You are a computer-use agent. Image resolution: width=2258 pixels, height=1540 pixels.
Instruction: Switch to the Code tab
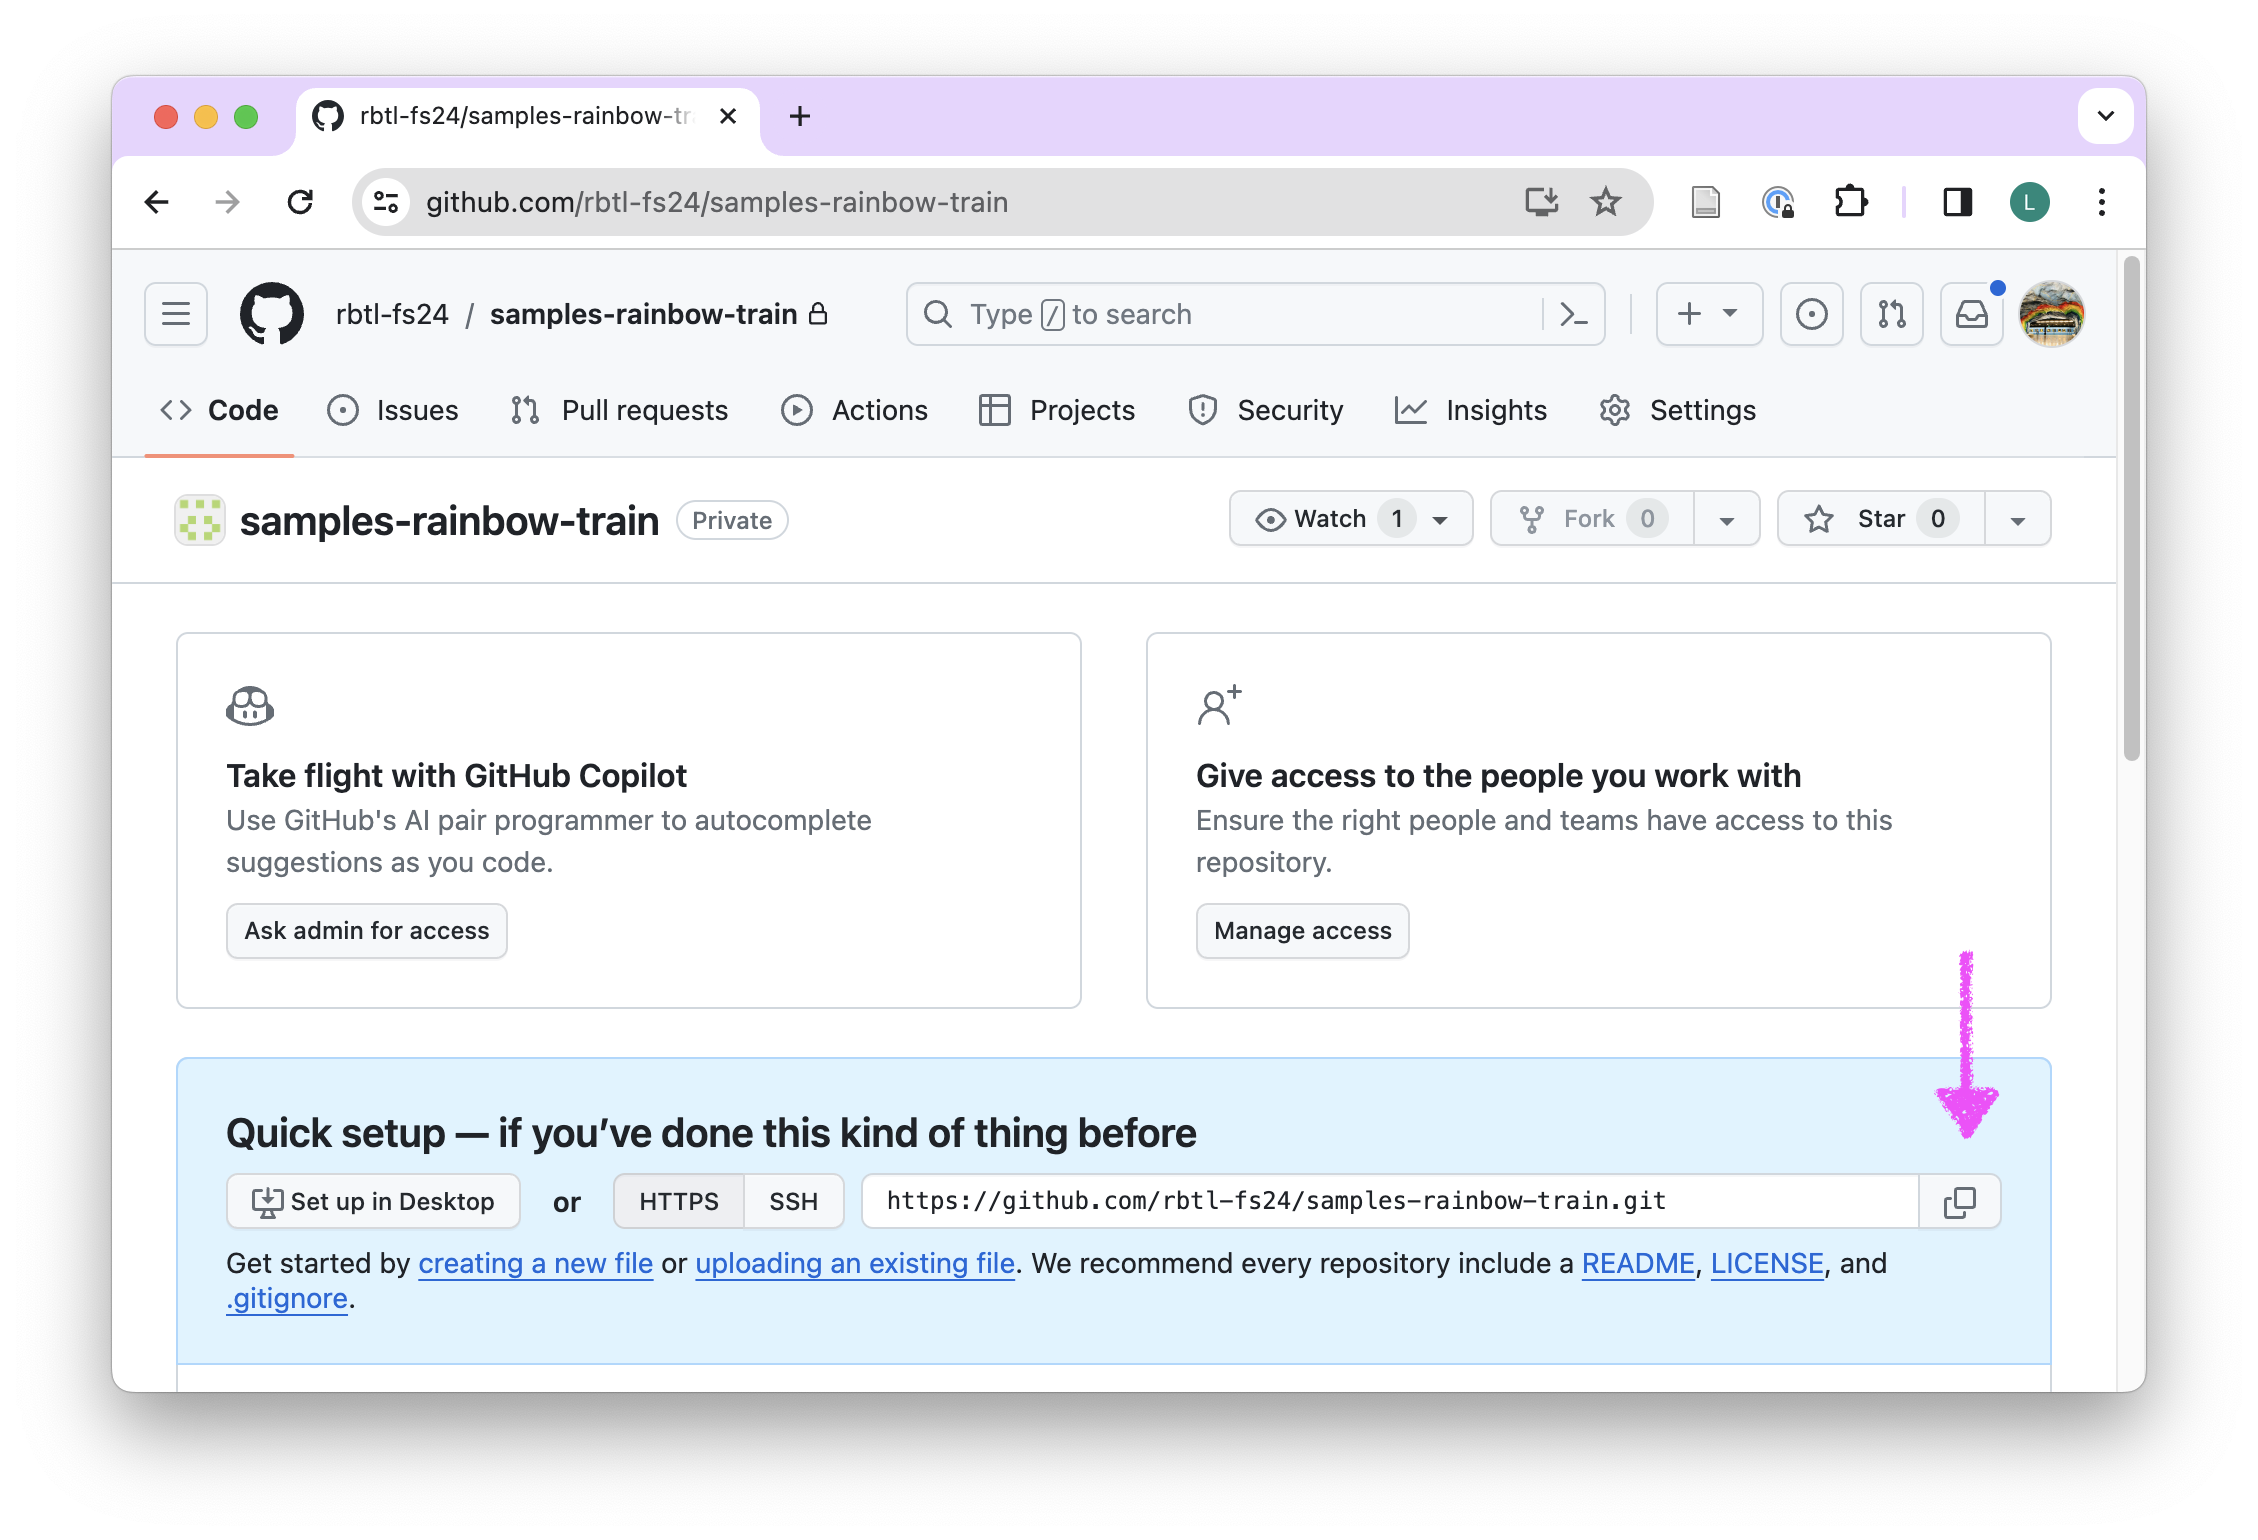click(219, 410)
